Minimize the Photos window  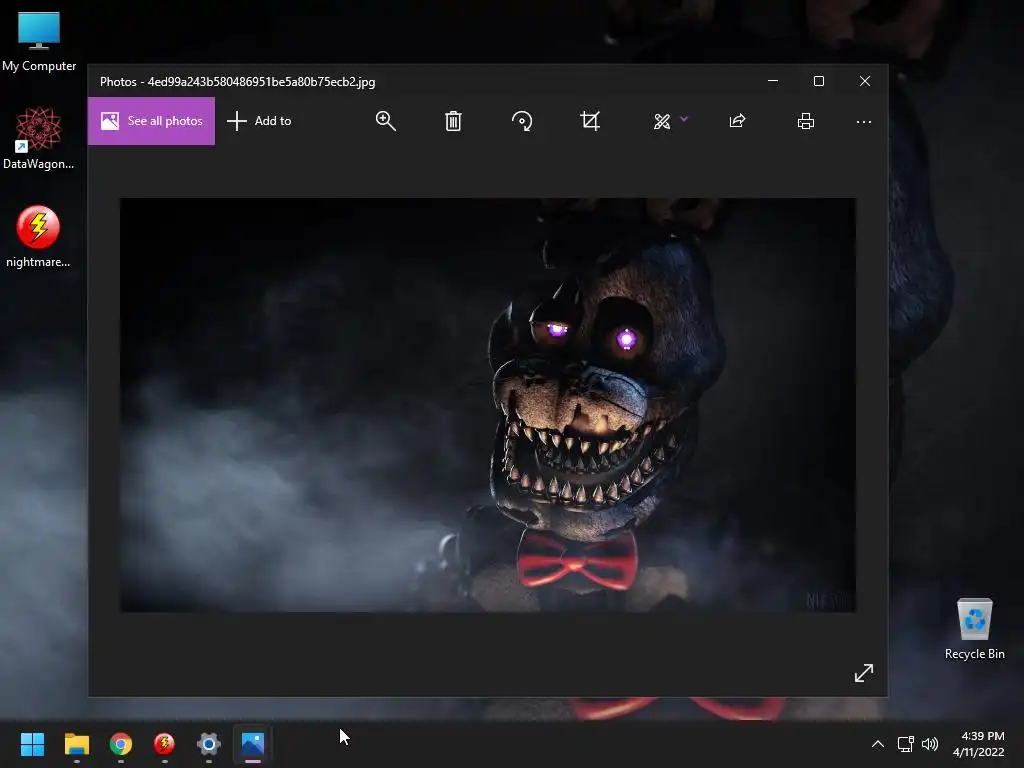tap(773, 81)
